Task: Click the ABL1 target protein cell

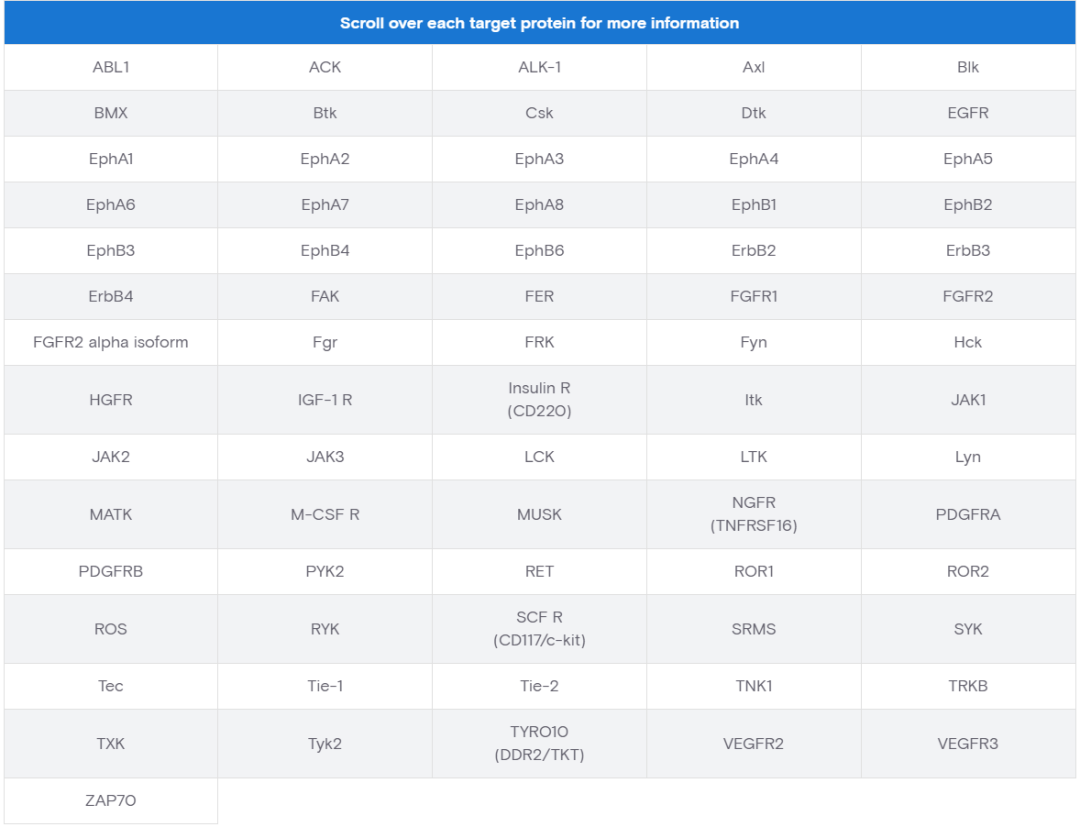Action: tap(111, 67)
